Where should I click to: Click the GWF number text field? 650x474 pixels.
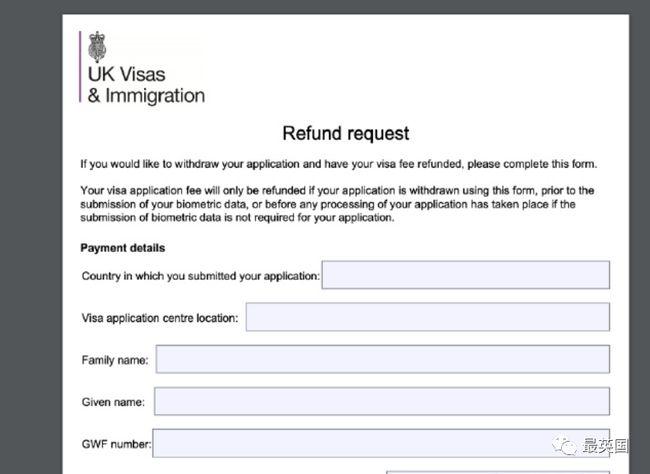pos(380,443)
